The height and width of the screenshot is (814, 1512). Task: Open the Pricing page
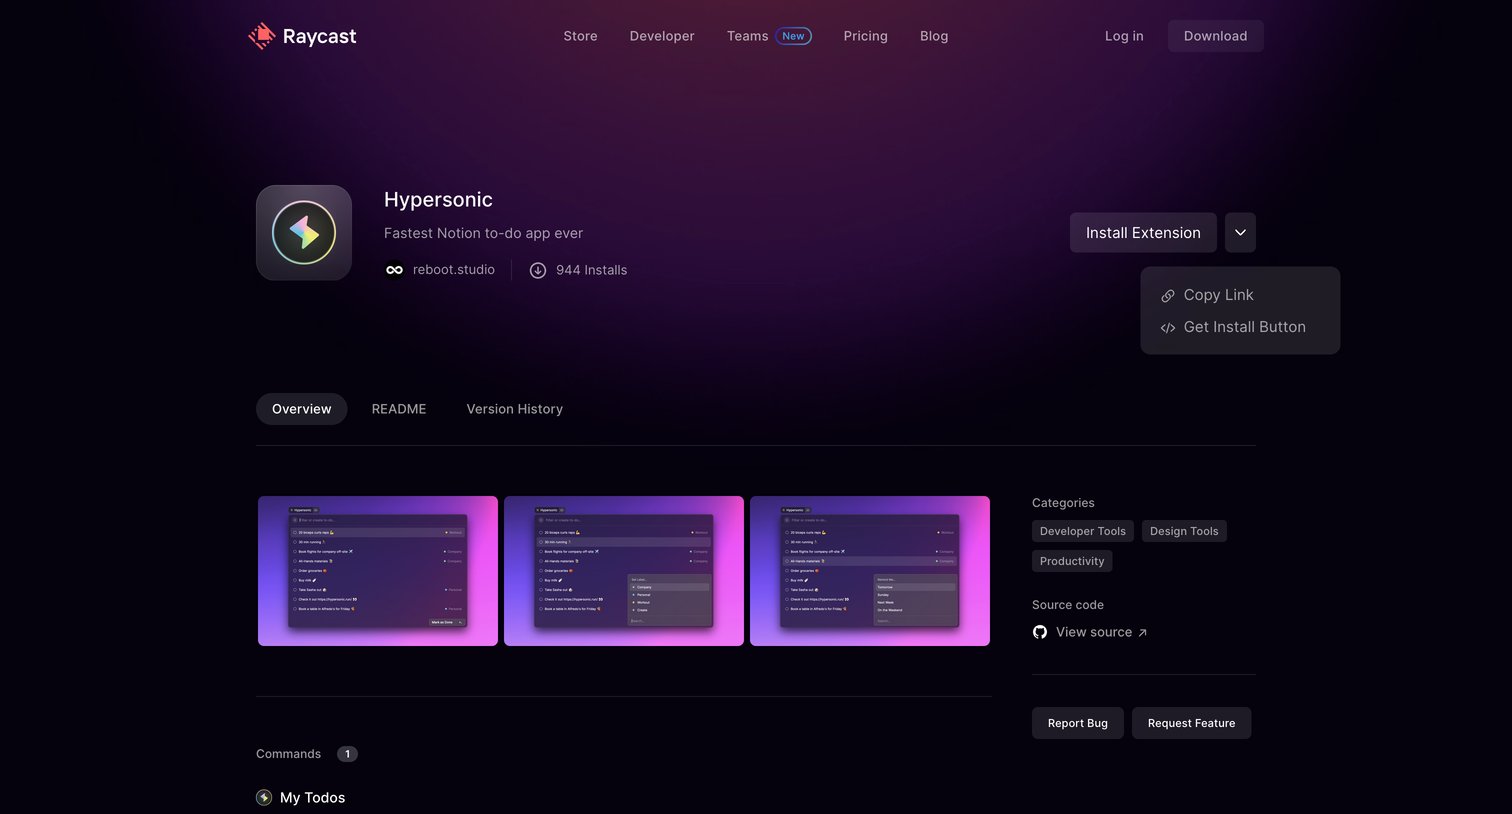pyautogui.click(x=865, y=36)
